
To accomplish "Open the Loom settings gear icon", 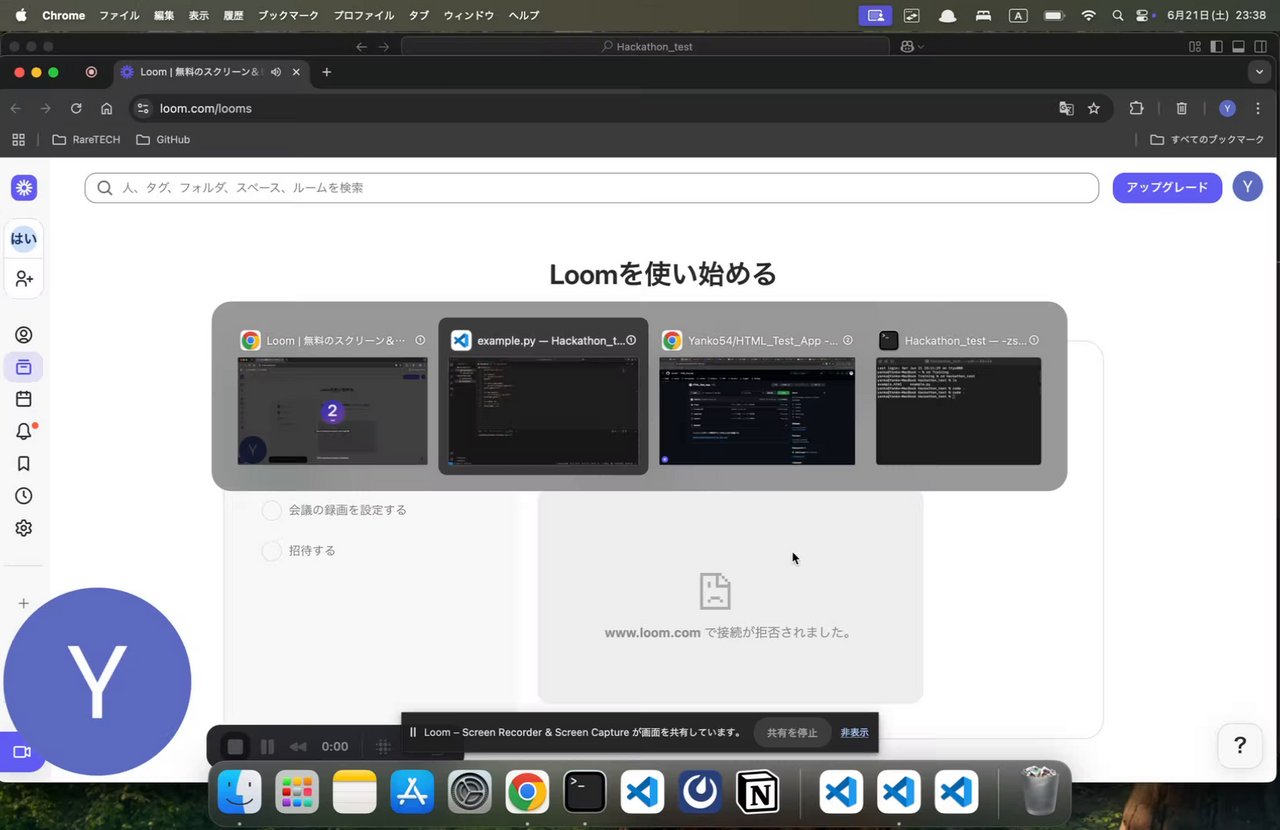I will click(24, 528).
